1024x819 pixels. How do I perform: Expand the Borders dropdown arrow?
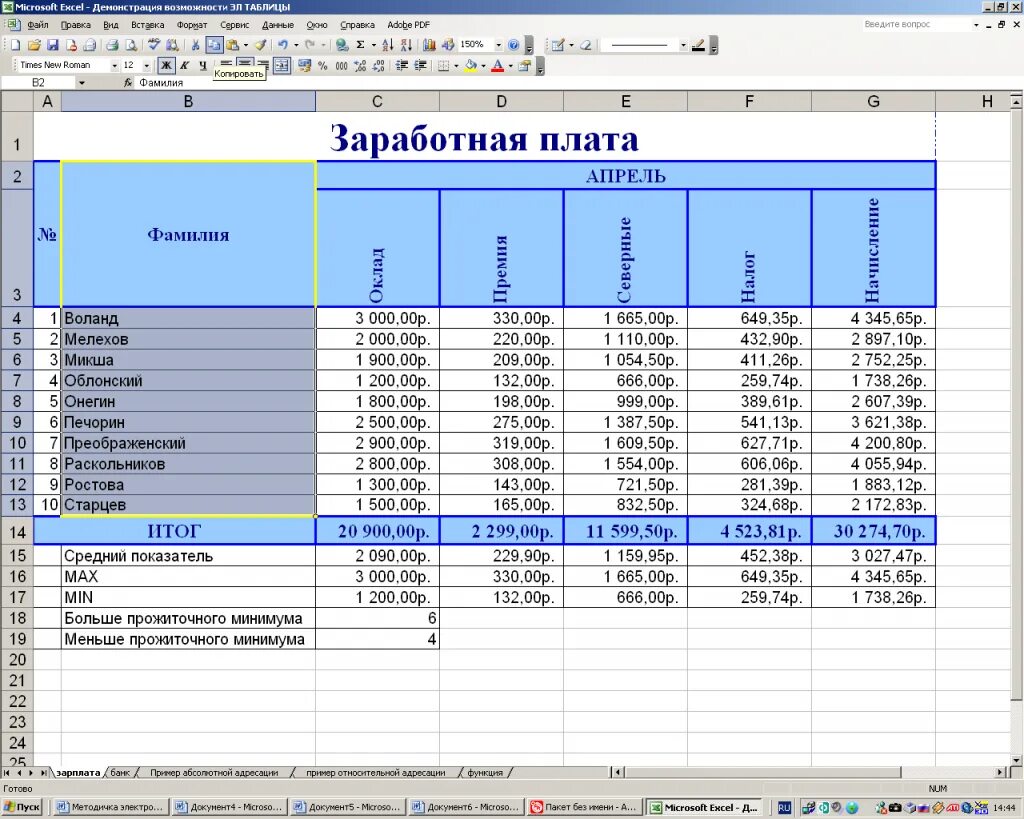coord(456,65)
